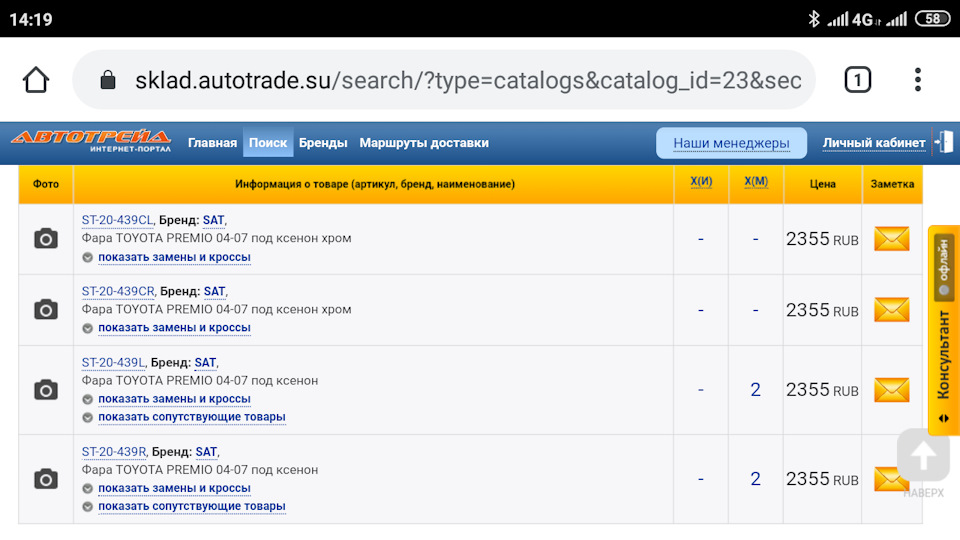Viewport: 960px width, 540px height.
Task: Open Маршруты доставки page
Action: click(424, 143)
